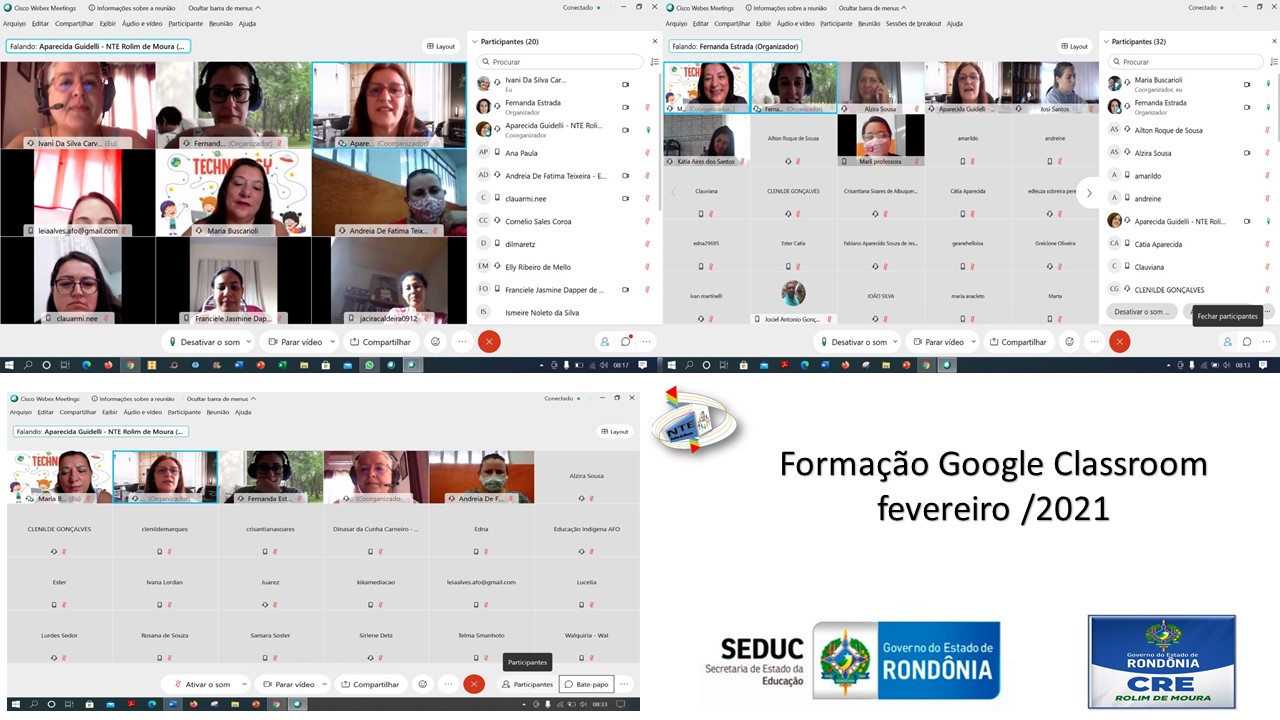Open chat icon in top-right window
The height and width of the screenshot is (720, 1280).
[1247, 342]
